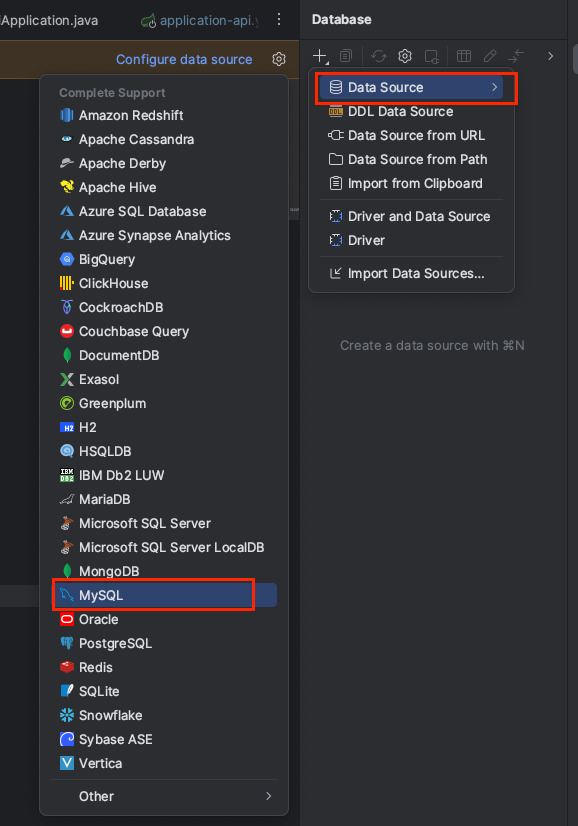Select MySQL from the data source list
The image size is (578, 826).
pos(164,595)
